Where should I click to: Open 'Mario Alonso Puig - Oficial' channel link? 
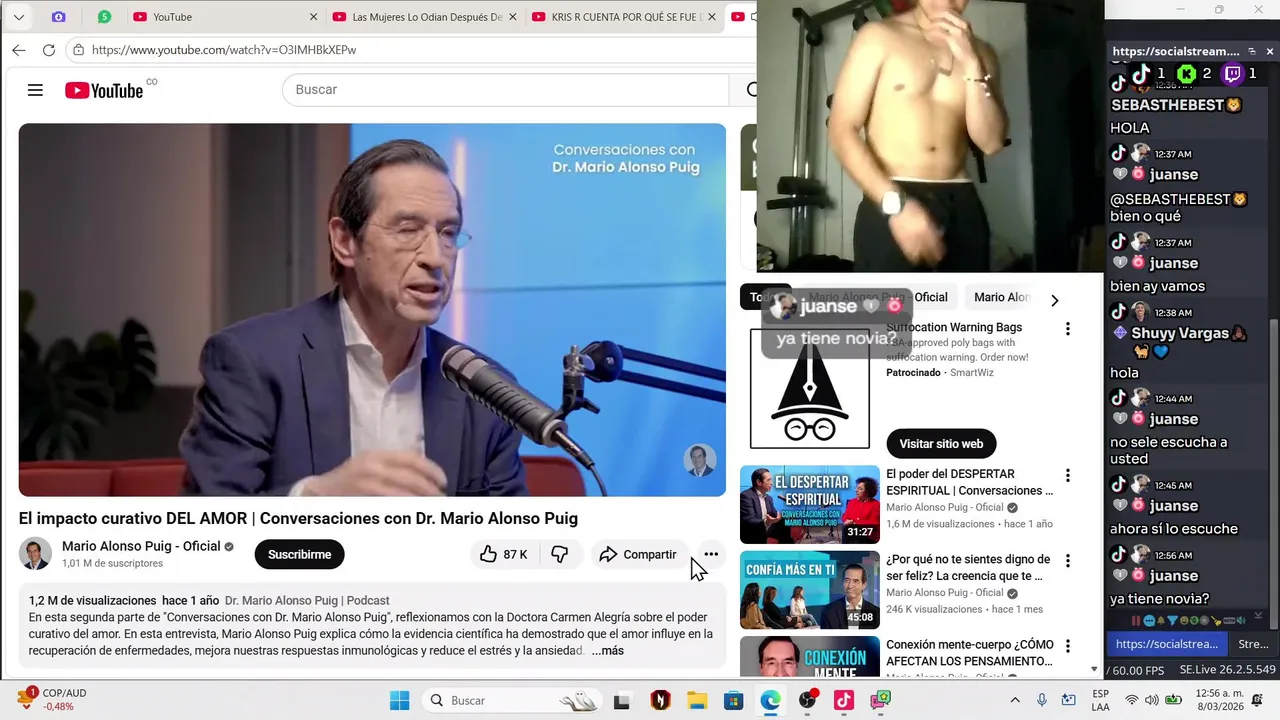pos(141,546)
